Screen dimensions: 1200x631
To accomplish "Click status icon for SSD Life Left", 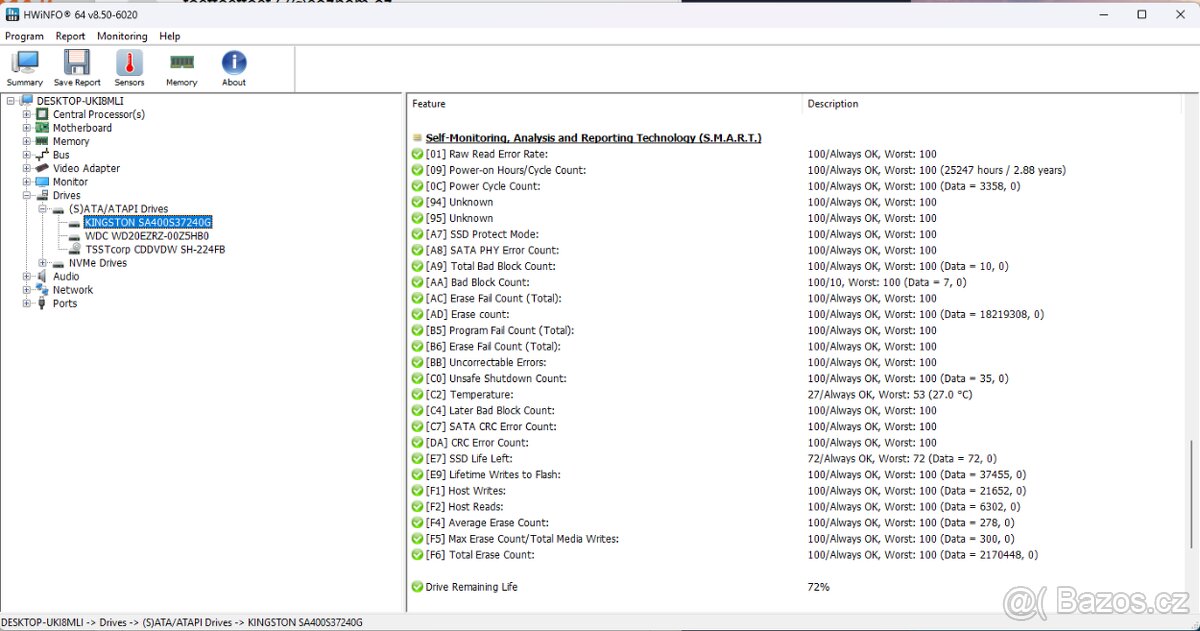I will (x=417, y=458).
